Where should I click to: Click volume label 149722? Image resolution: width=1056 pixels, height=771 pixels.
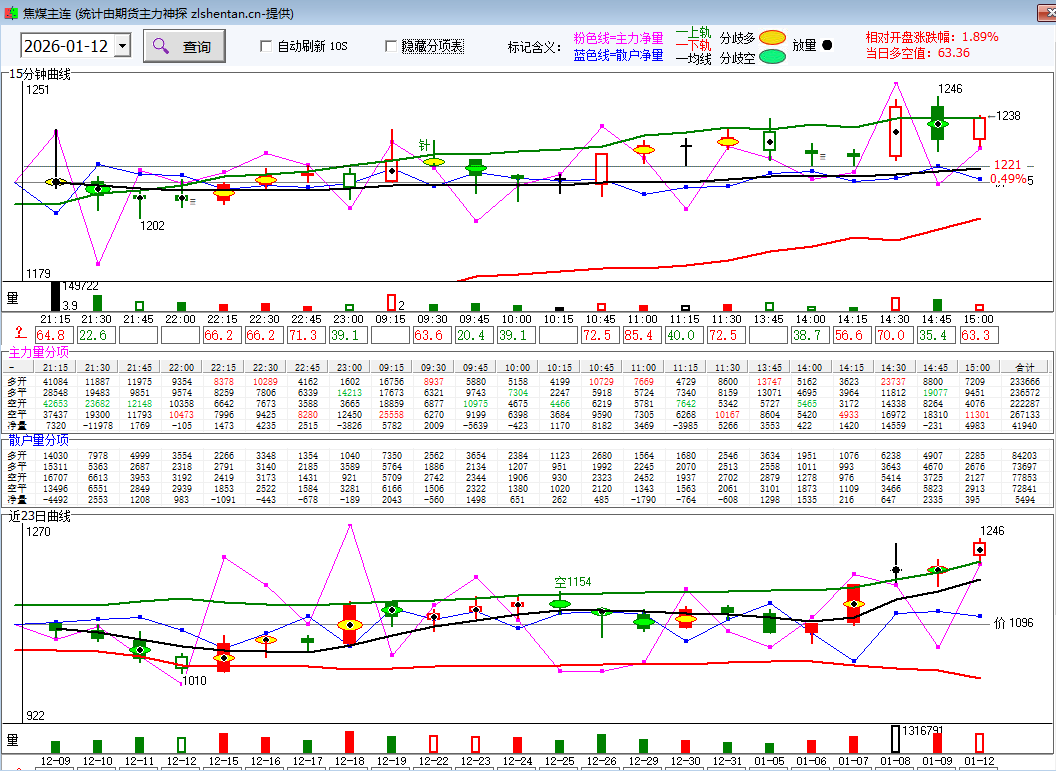[x=80, y=287]
